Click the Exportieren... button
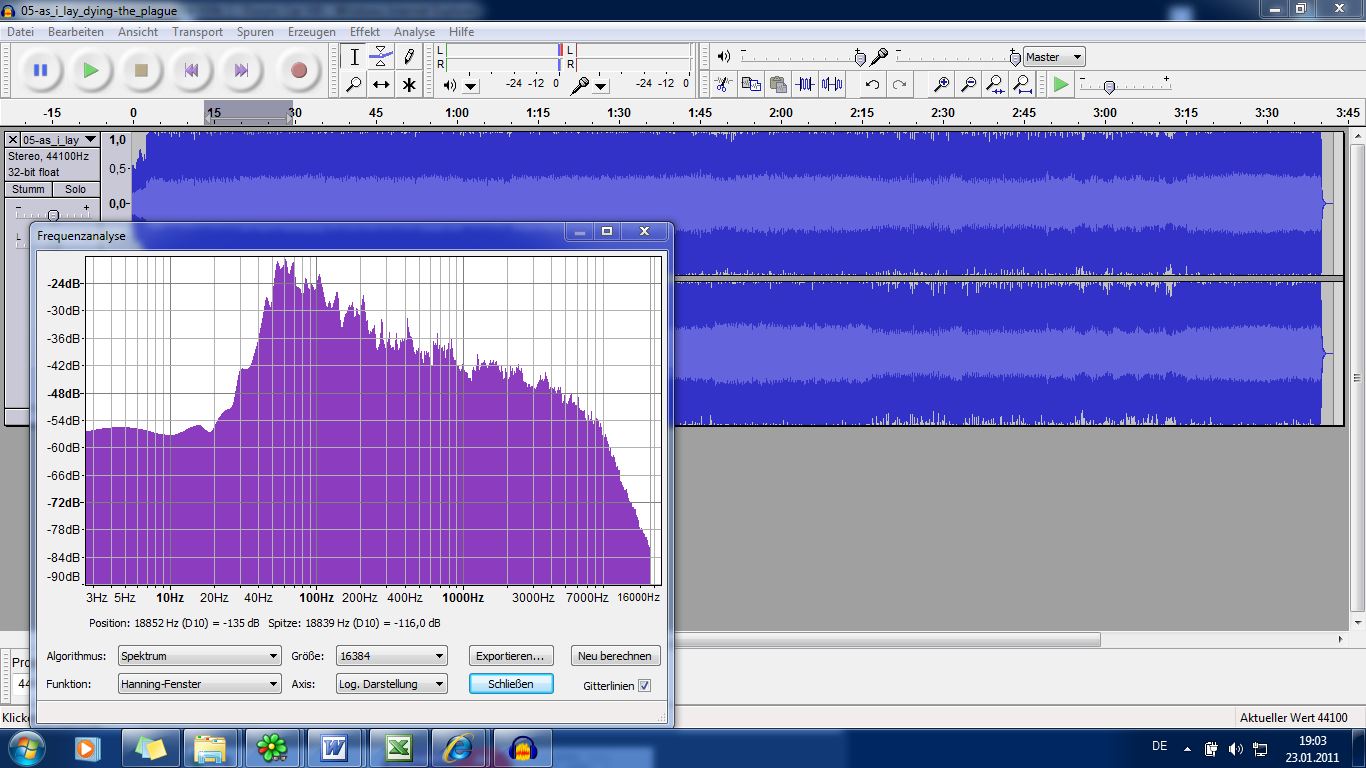 (x=510, y=656)
